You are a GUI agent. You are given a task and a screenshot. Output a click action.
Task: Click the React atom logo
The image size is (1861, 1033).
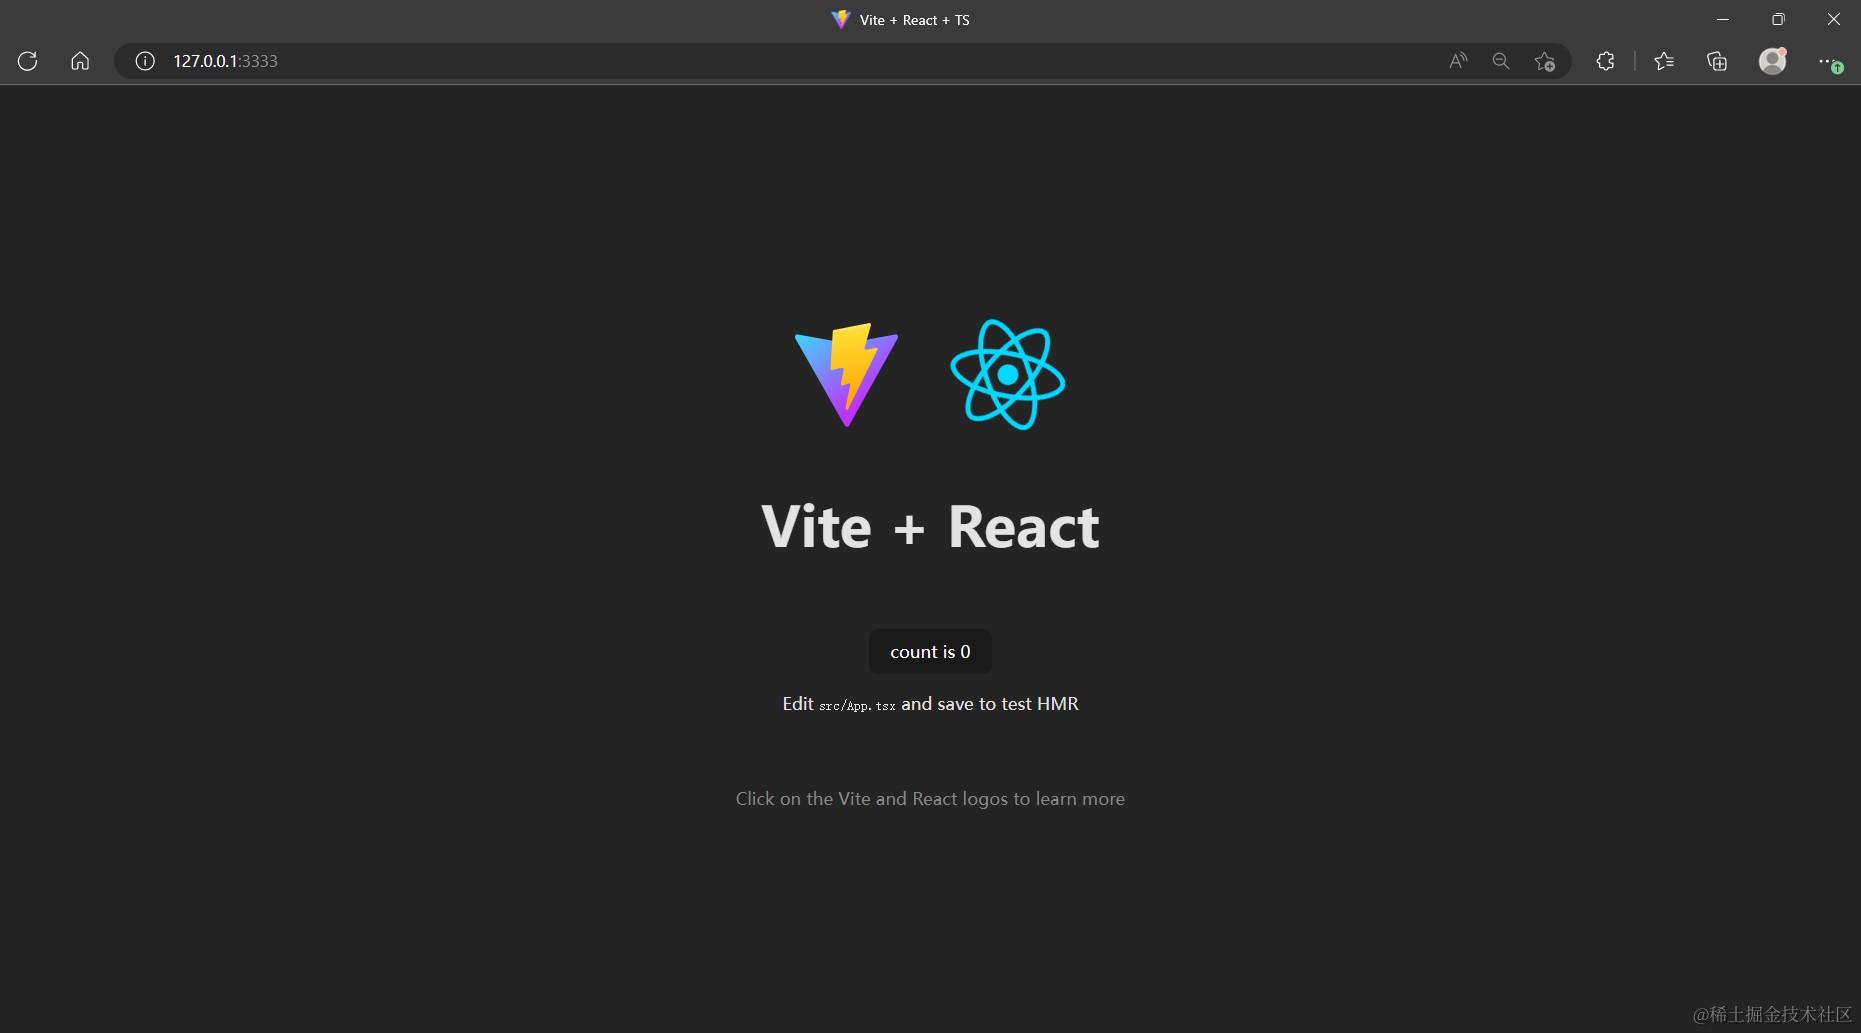pyautogui.click(x=1008, y=374)
